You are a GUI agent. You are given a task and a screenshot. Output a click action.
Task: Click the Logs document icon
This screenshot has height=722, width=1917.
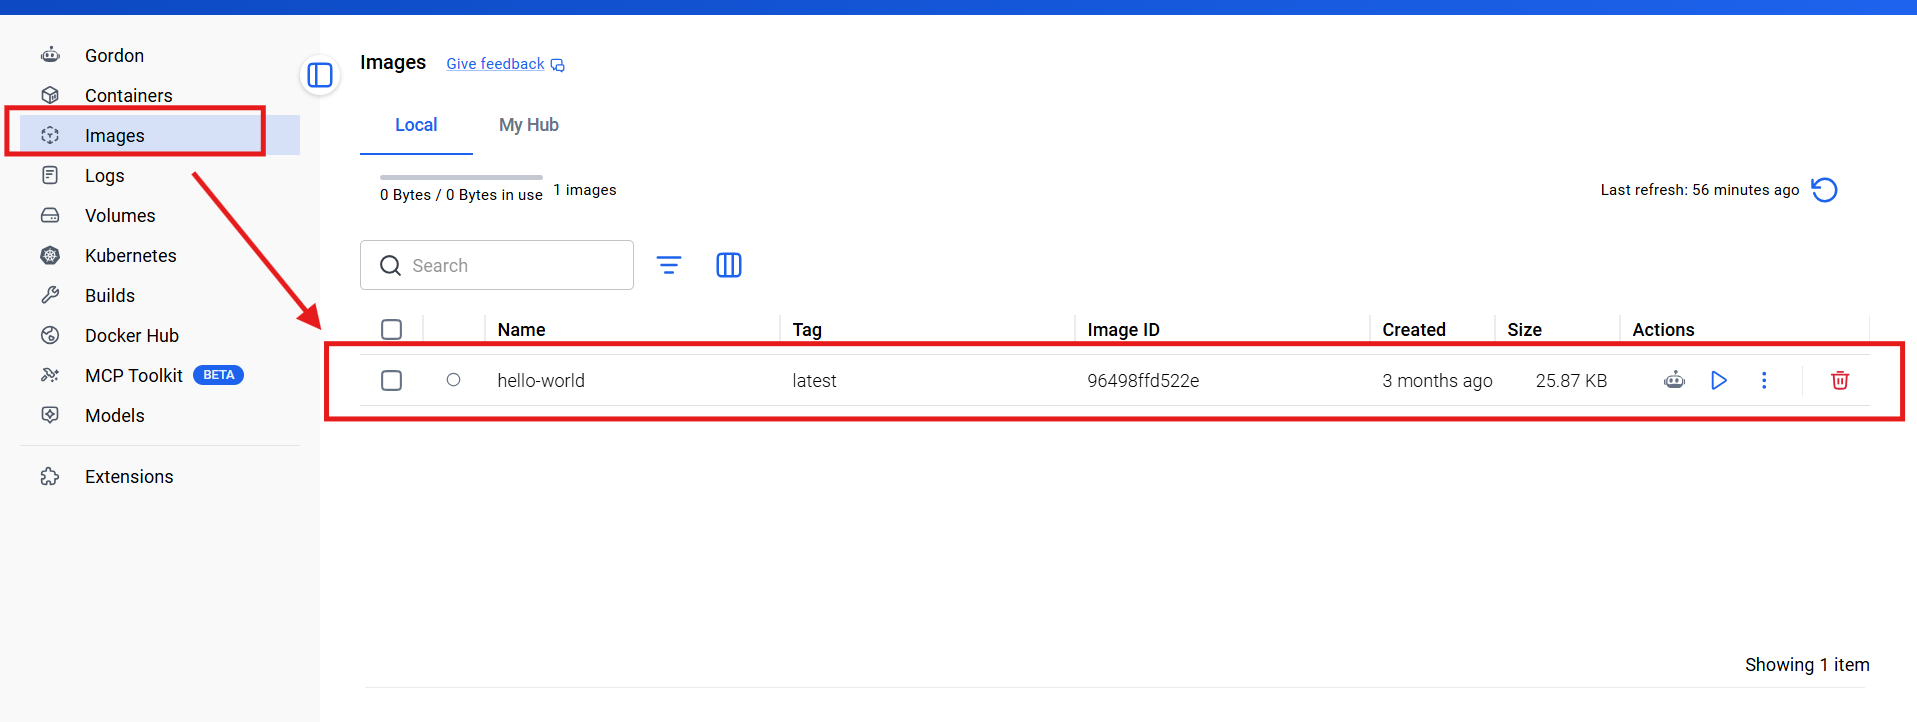coord(50,175)
